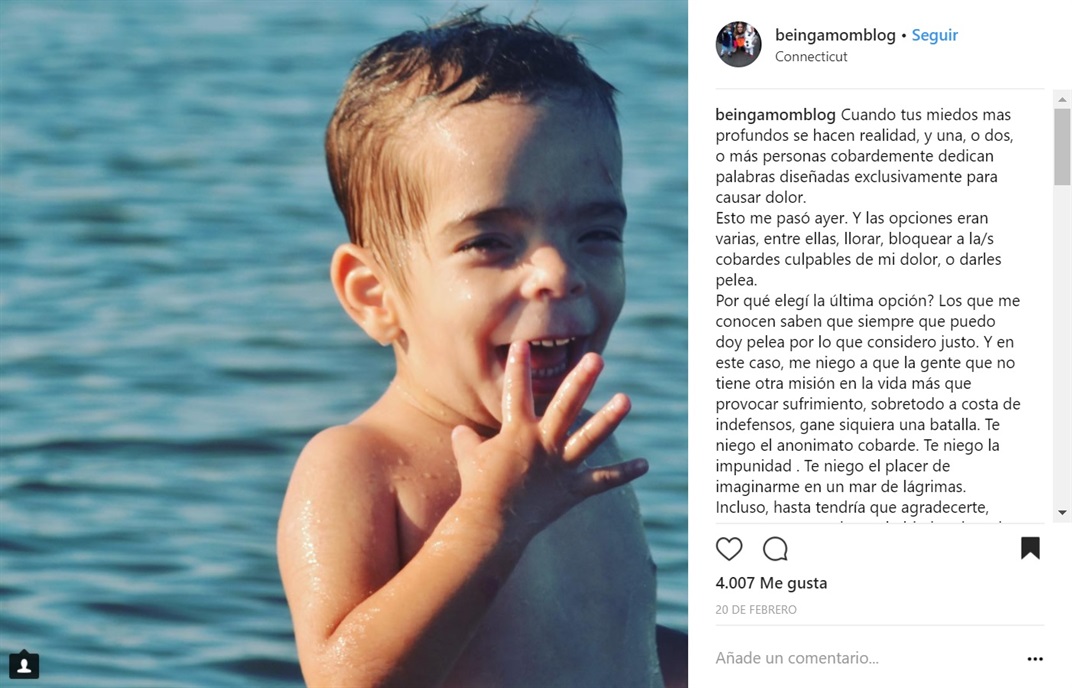The image size is (1072, 688).
Task: Open the three-dot more options menu
Action: (x=1035, y=659)
